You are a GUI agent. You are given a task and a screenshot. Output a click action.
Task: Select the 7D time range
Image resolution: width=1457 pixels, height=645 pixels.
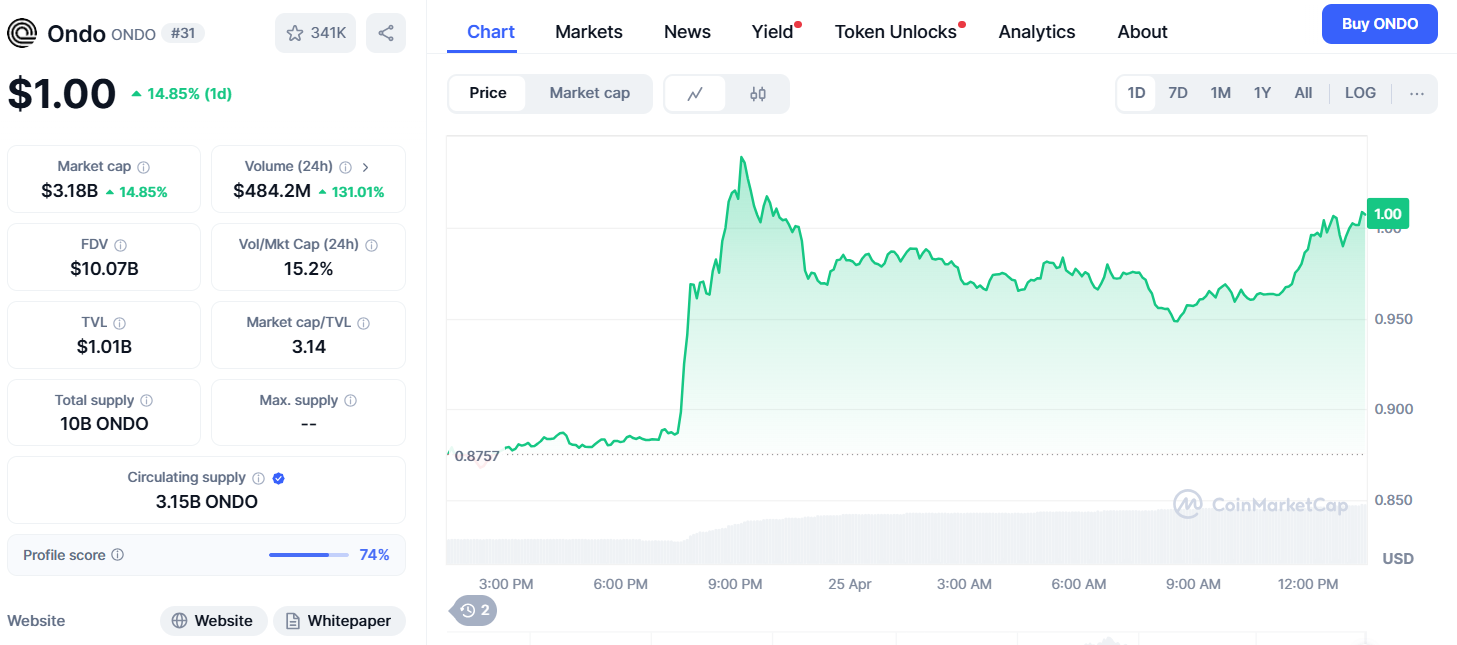tap(1178, 93)
